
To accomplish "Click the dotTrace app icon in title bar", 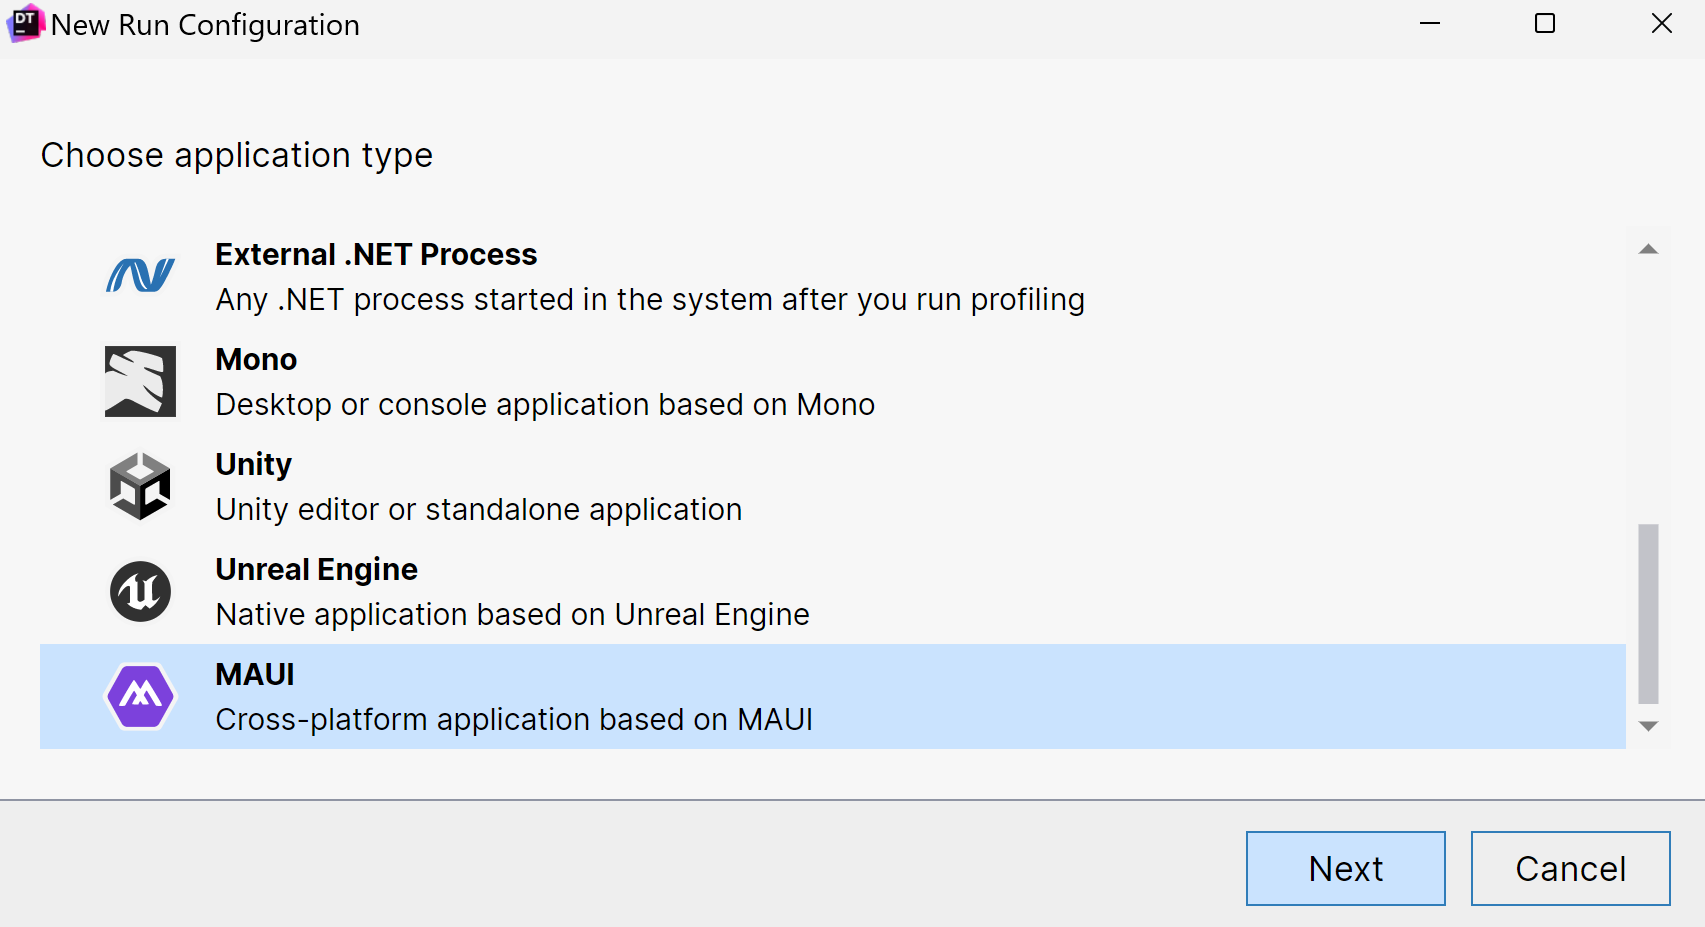I will pyautogui.click(x=24, y=24).
